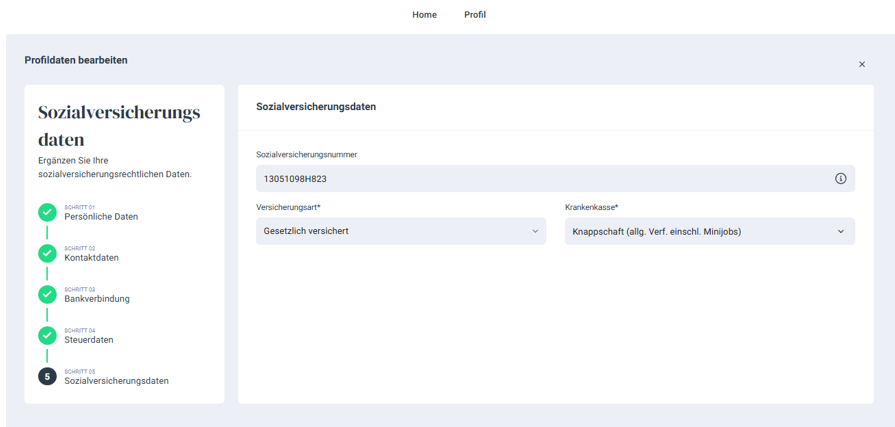The height and width of the screenshot is (427, 895).
Task: Go to the Home menu item
Action: click(x=424, y=15)
